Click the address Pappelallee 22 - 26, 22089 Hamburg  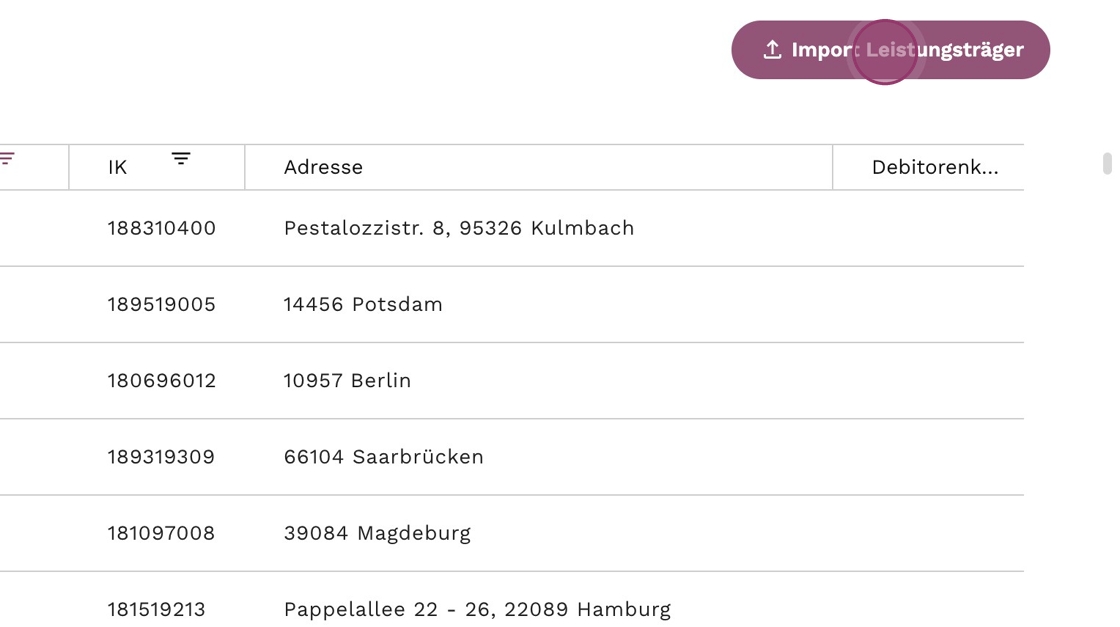coord(477,609)
